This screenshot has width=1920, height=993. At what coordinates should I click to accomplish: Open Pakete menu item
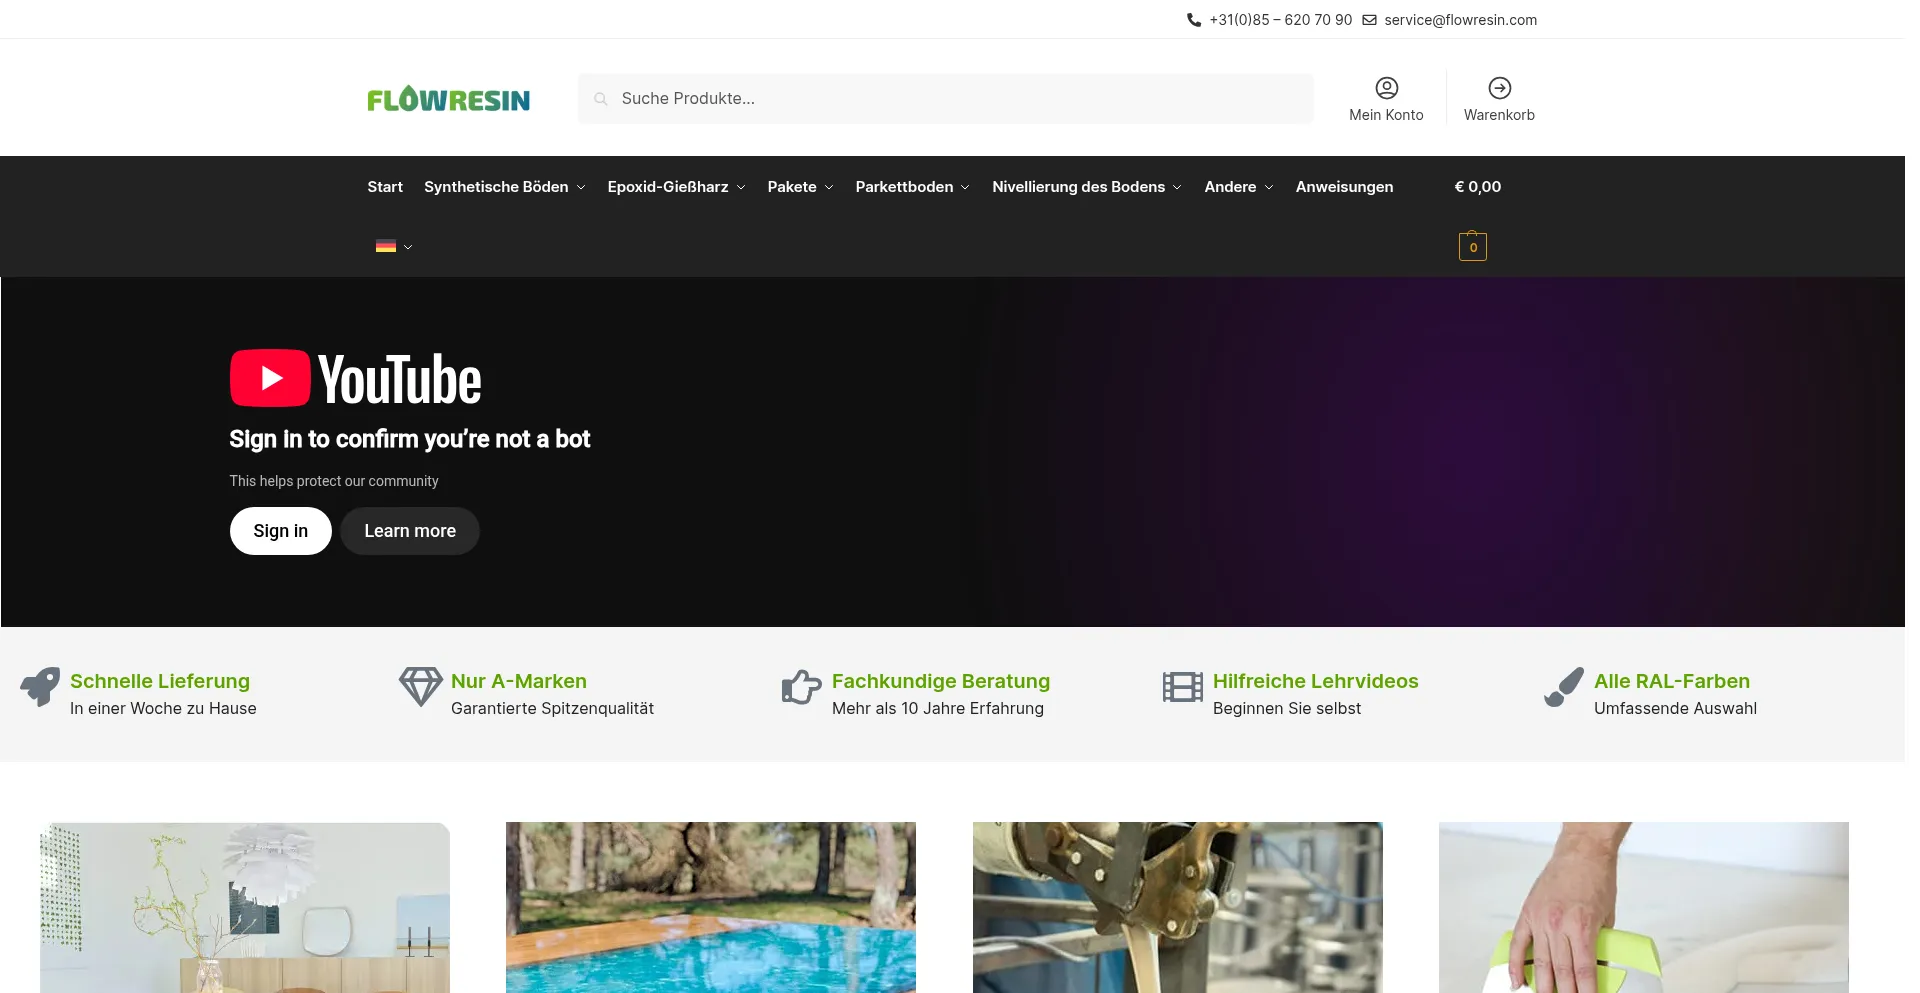coord(792,187)
